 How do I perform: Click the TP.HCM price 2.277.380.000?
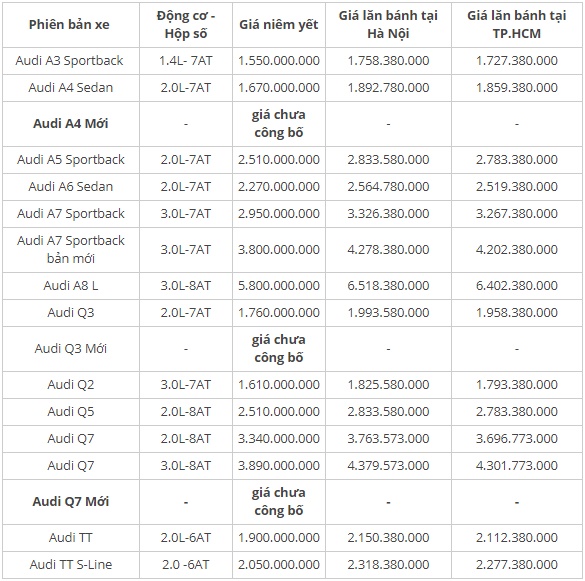(517, 565)
